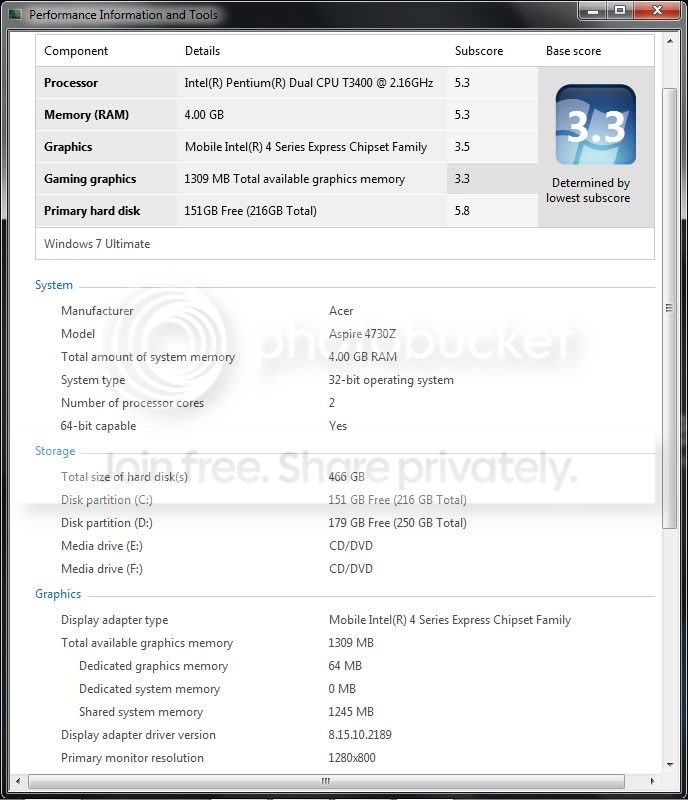
Task: Click the Gaming graphics row label
Action: (x=90, y=179)
